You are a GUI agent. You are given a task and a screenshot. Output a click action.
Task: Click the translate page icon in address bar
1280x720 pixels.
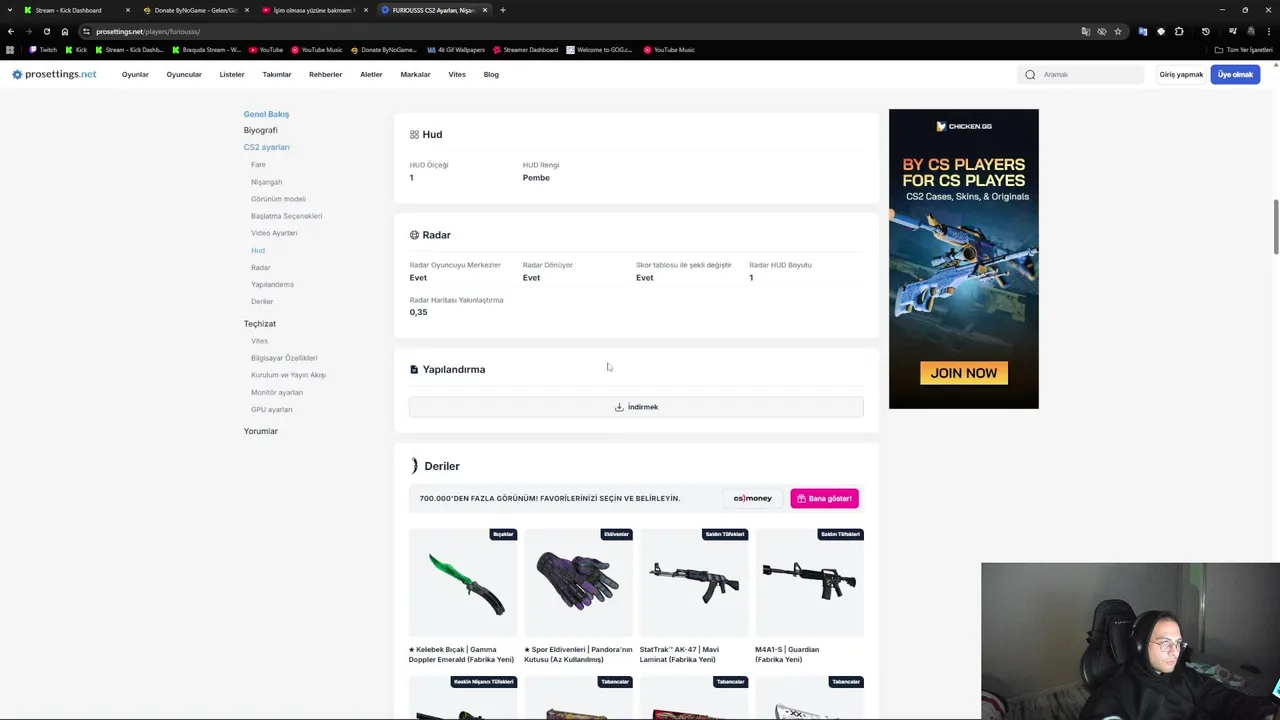point(1085,31)
